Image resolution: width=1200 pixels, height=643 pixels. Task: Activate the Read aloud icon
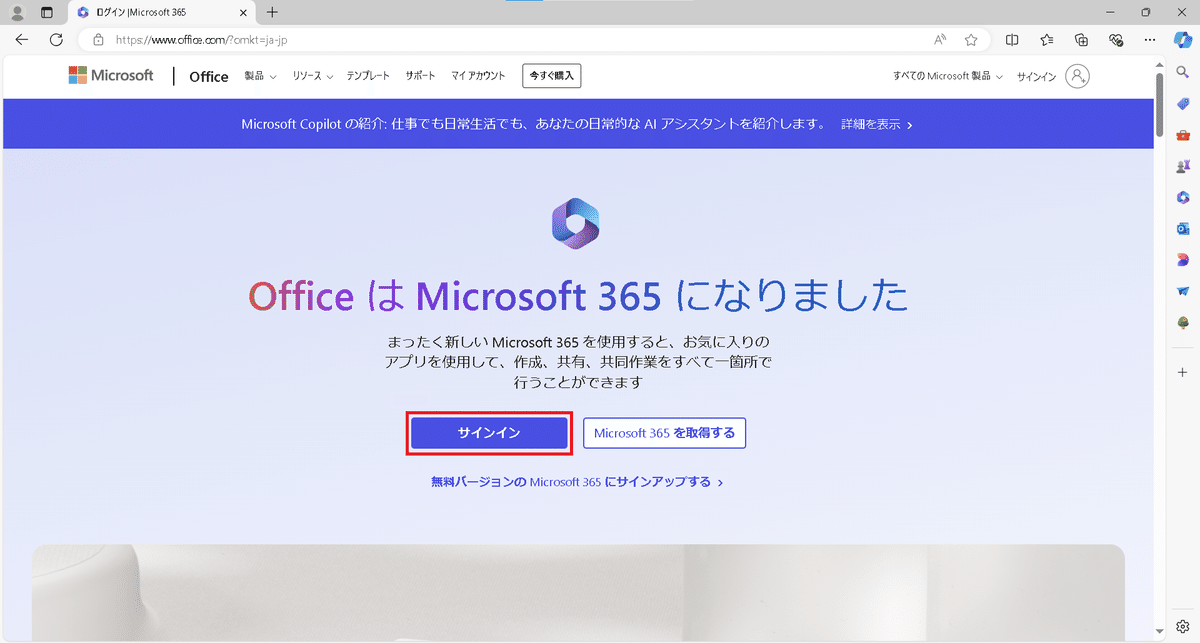point(940,40)
